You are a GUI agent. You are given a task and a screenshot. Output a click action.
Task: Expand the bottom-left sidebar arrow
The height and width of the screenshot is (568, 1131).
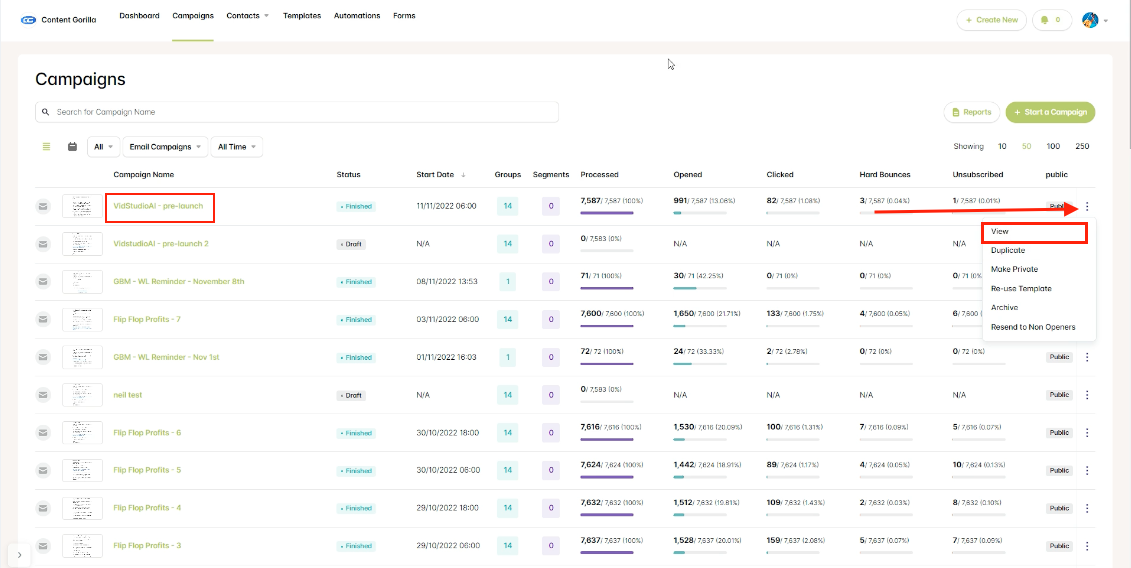tap(21, 555)
